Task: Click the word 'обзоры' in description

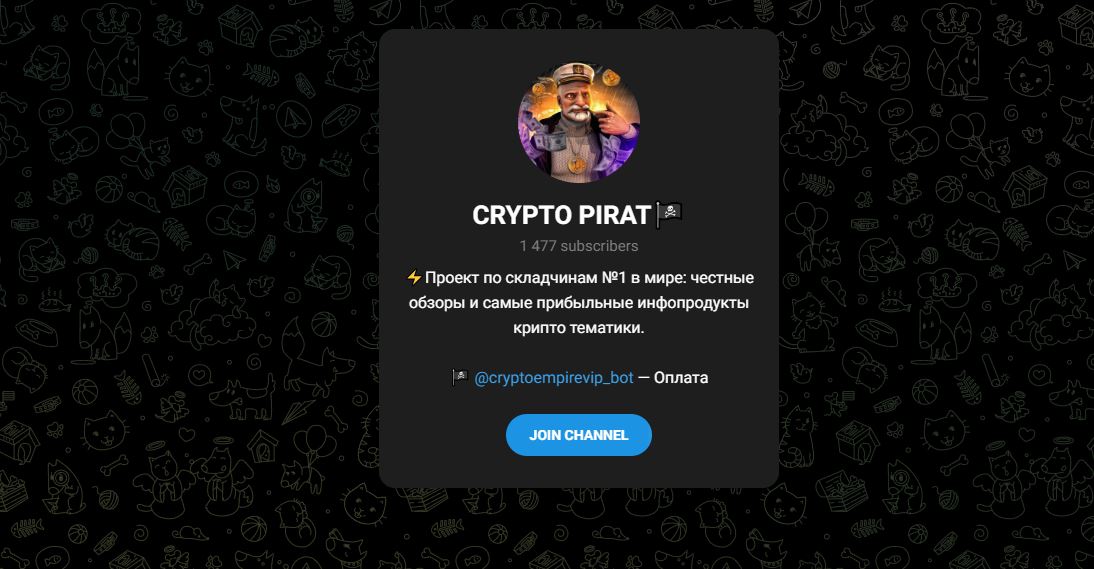Action: [436, 303]
